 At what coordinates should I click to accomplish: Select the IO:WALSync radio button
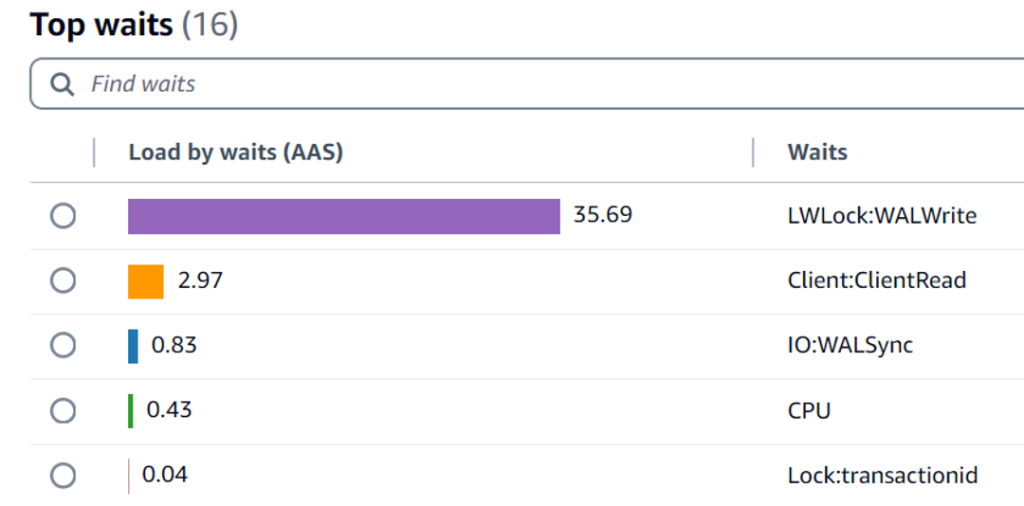coord(63,345)
